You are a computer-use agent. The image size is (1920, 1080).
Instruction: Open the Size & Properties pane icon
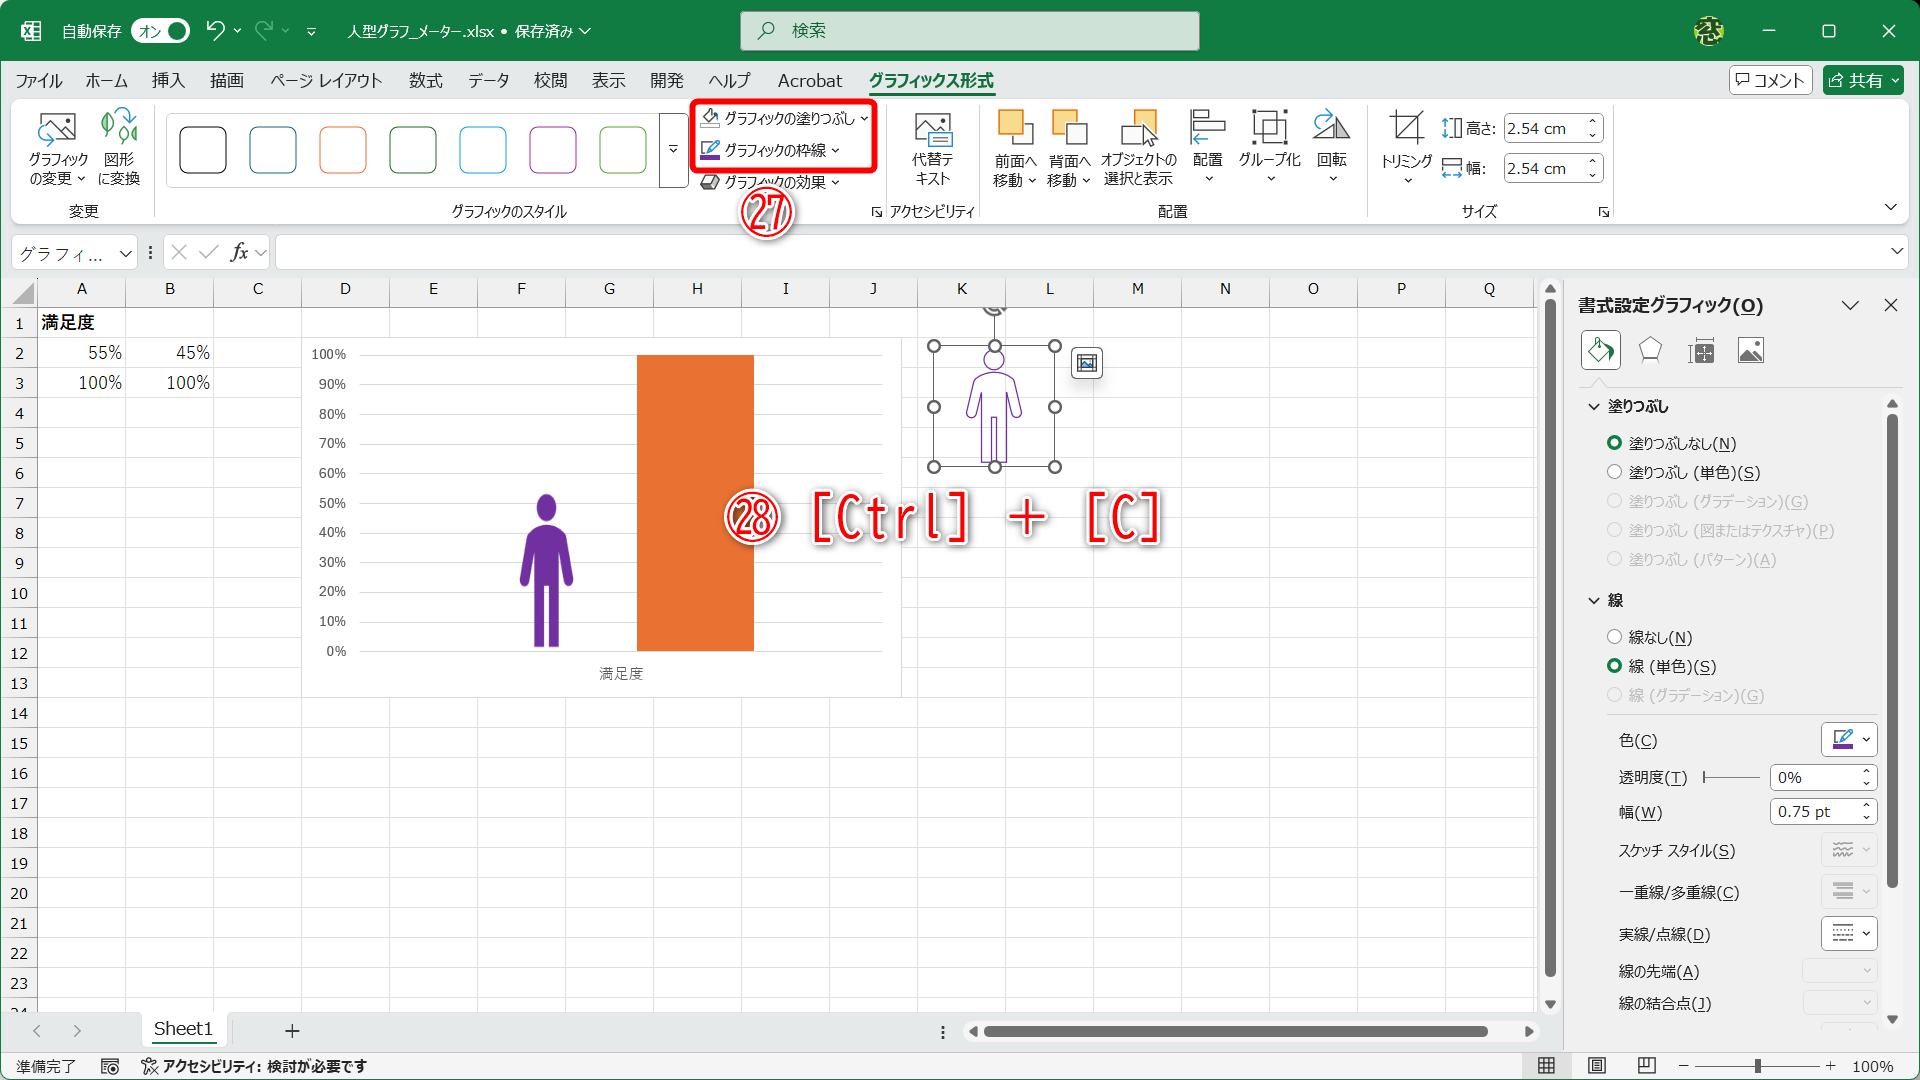(1700, 350)
